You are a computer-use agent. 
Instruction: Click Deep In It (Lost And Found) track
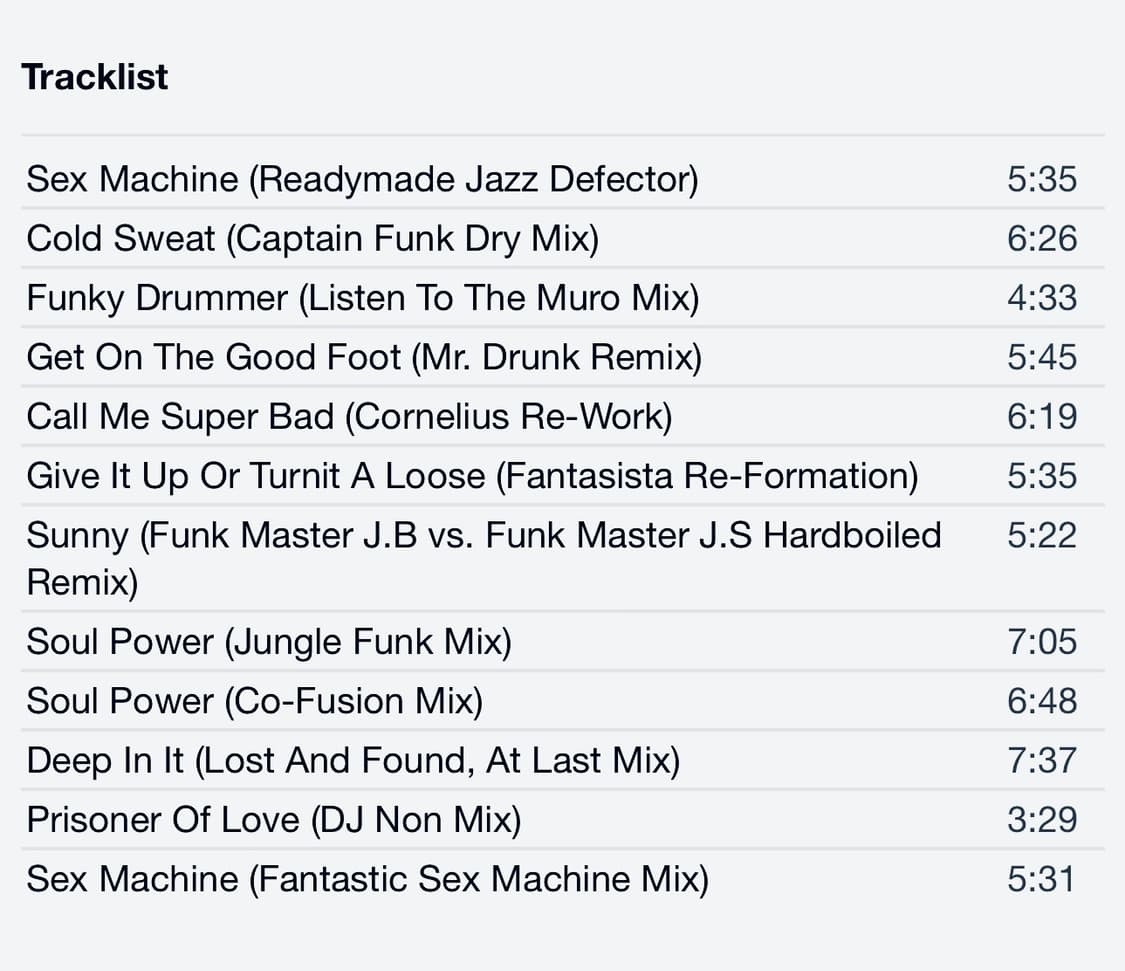tap(353, 761)
